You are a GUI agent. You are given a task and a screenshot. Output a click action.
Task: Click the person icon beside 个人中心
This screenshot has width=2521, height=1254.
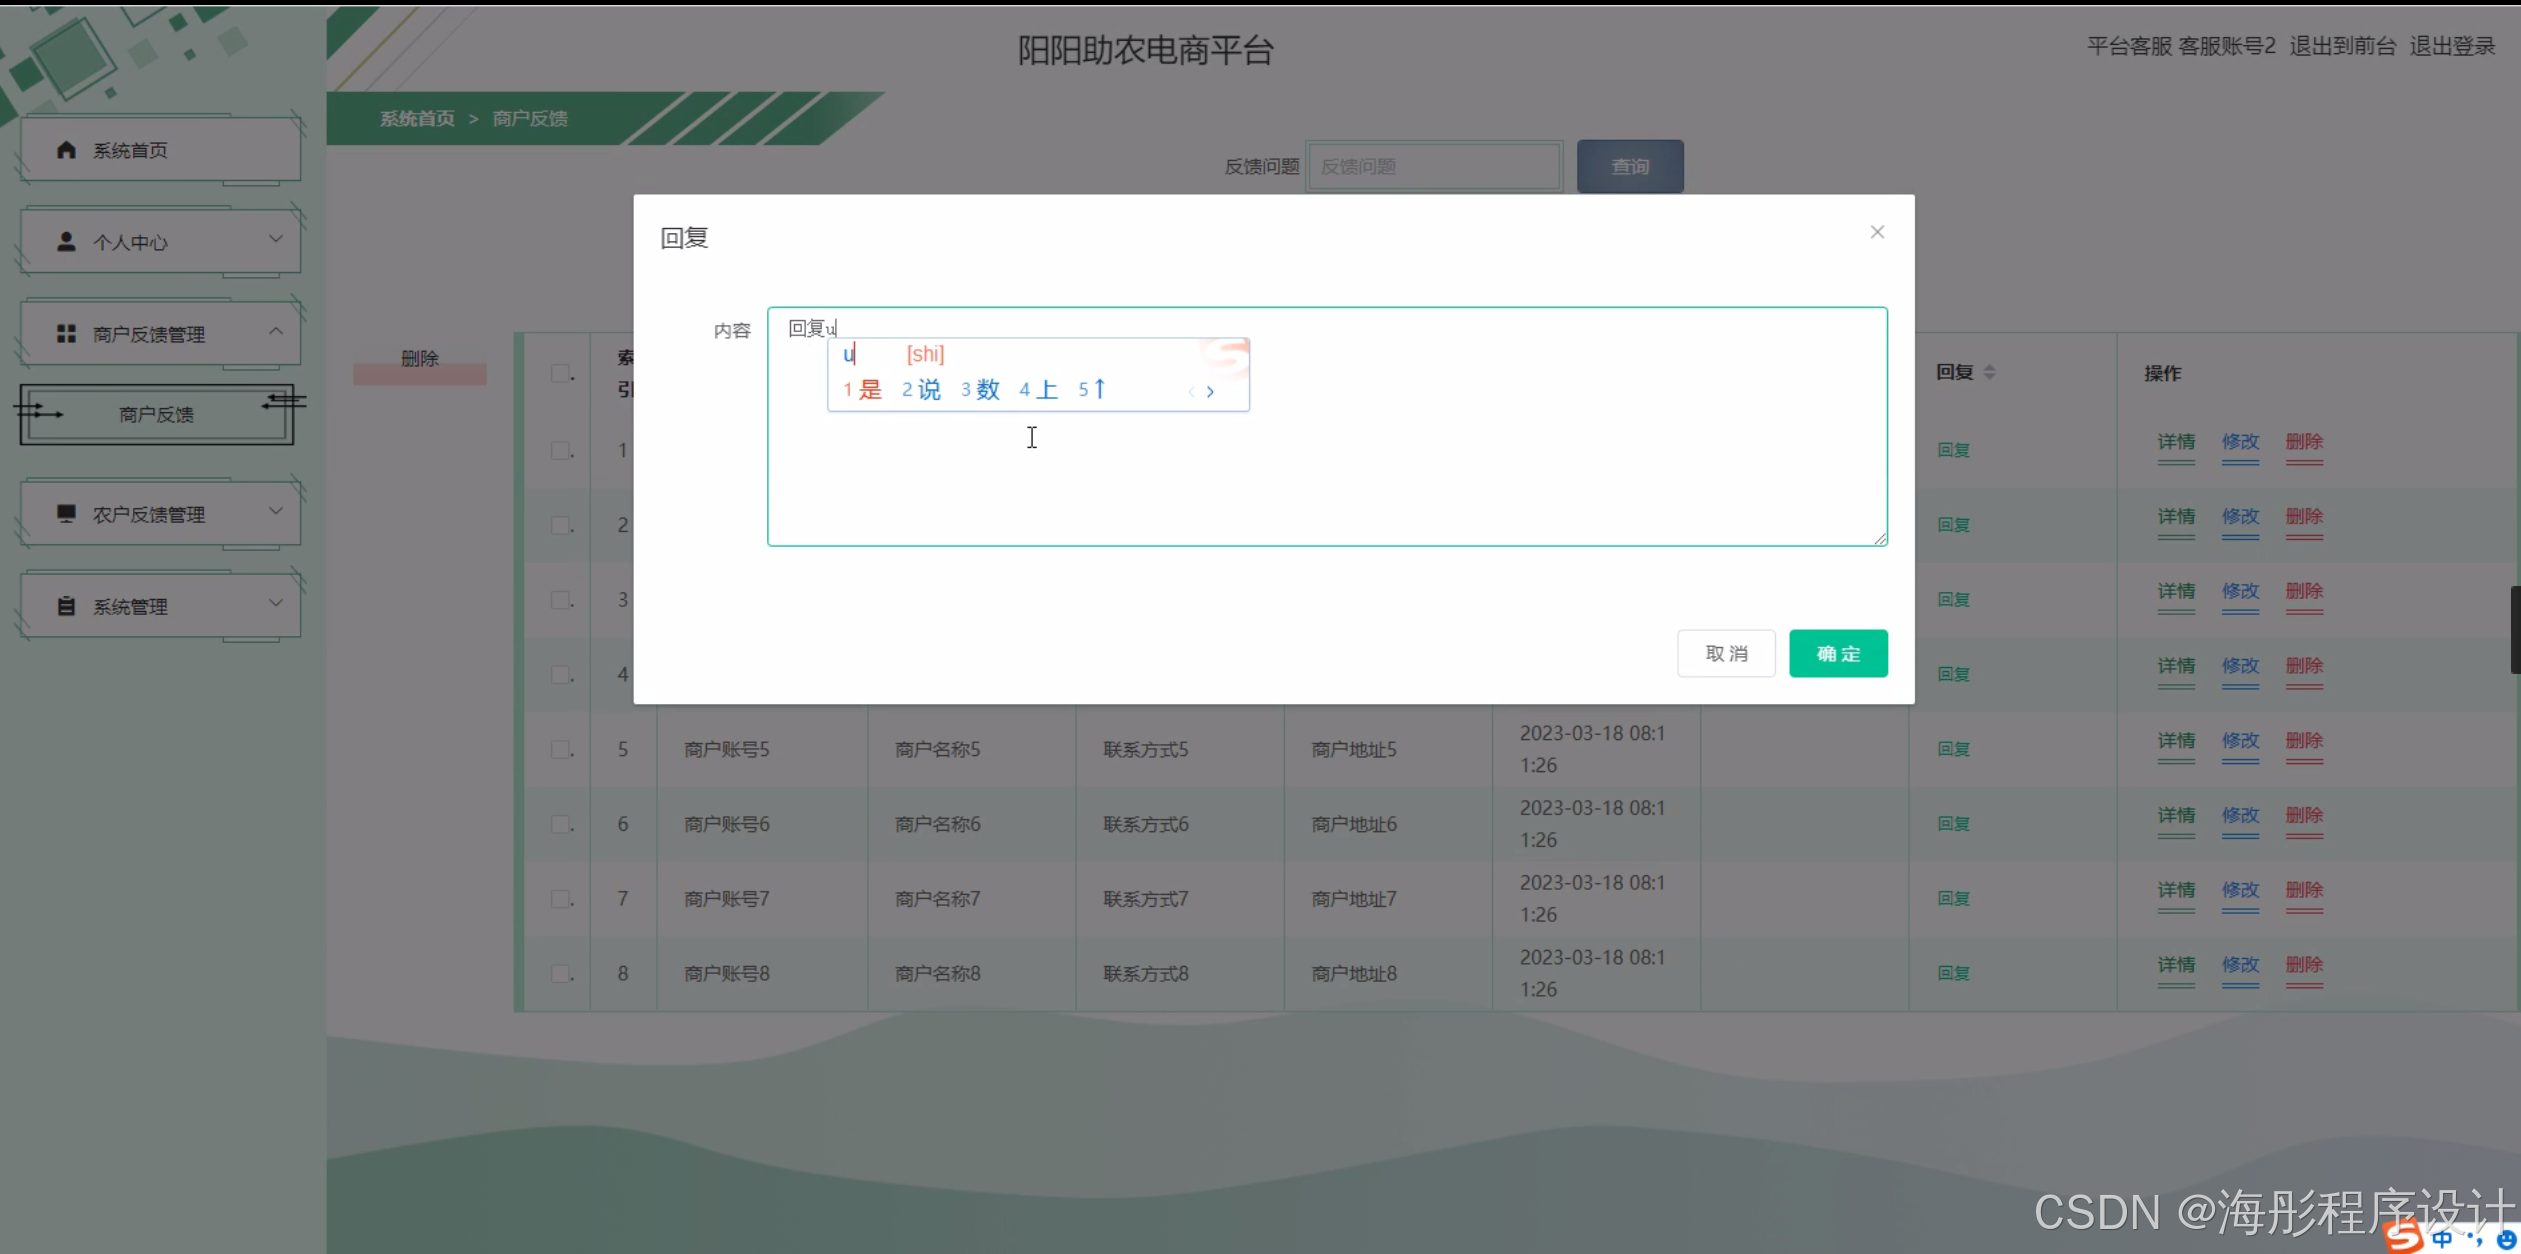pyautogui.click(x=66, y=242)
